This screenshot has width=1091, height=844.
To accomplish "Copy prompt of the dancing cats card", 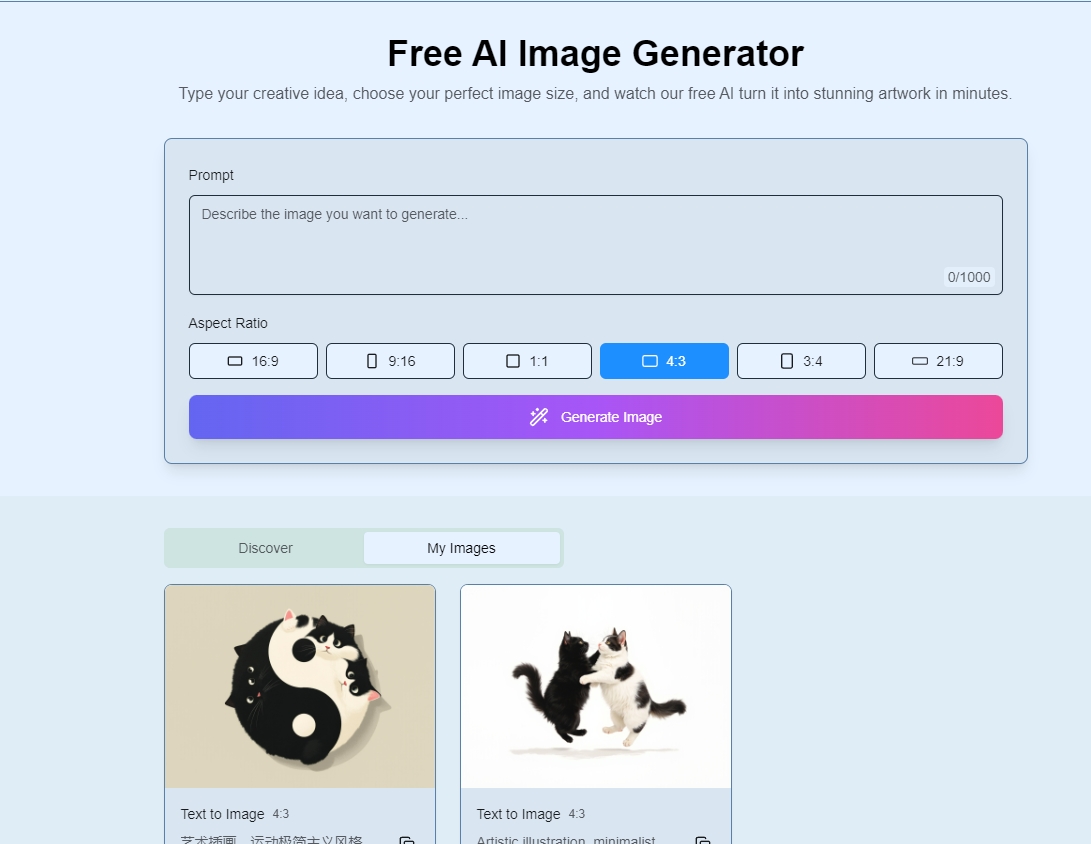I will pos(703,841).
